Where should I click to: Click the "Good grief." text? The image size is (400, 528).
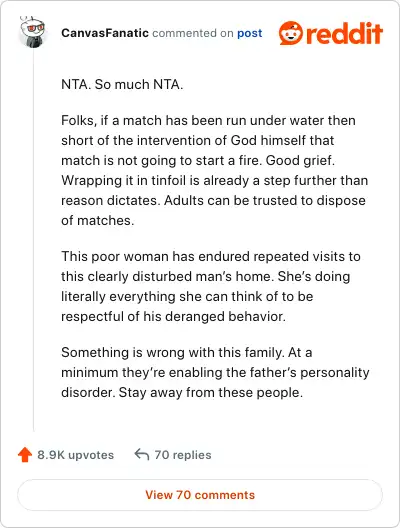[x=300, y=161]
